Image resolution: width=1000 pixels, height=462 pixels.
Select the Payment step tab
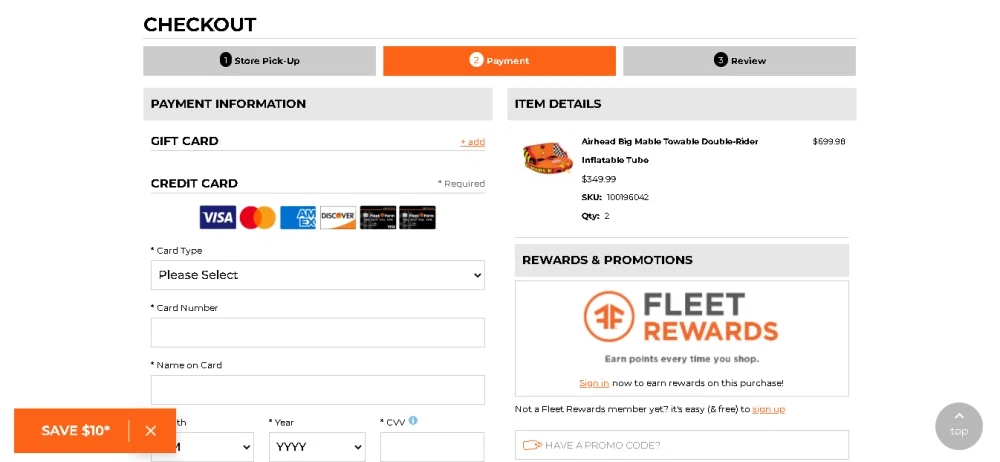click(x=499, y=61)
